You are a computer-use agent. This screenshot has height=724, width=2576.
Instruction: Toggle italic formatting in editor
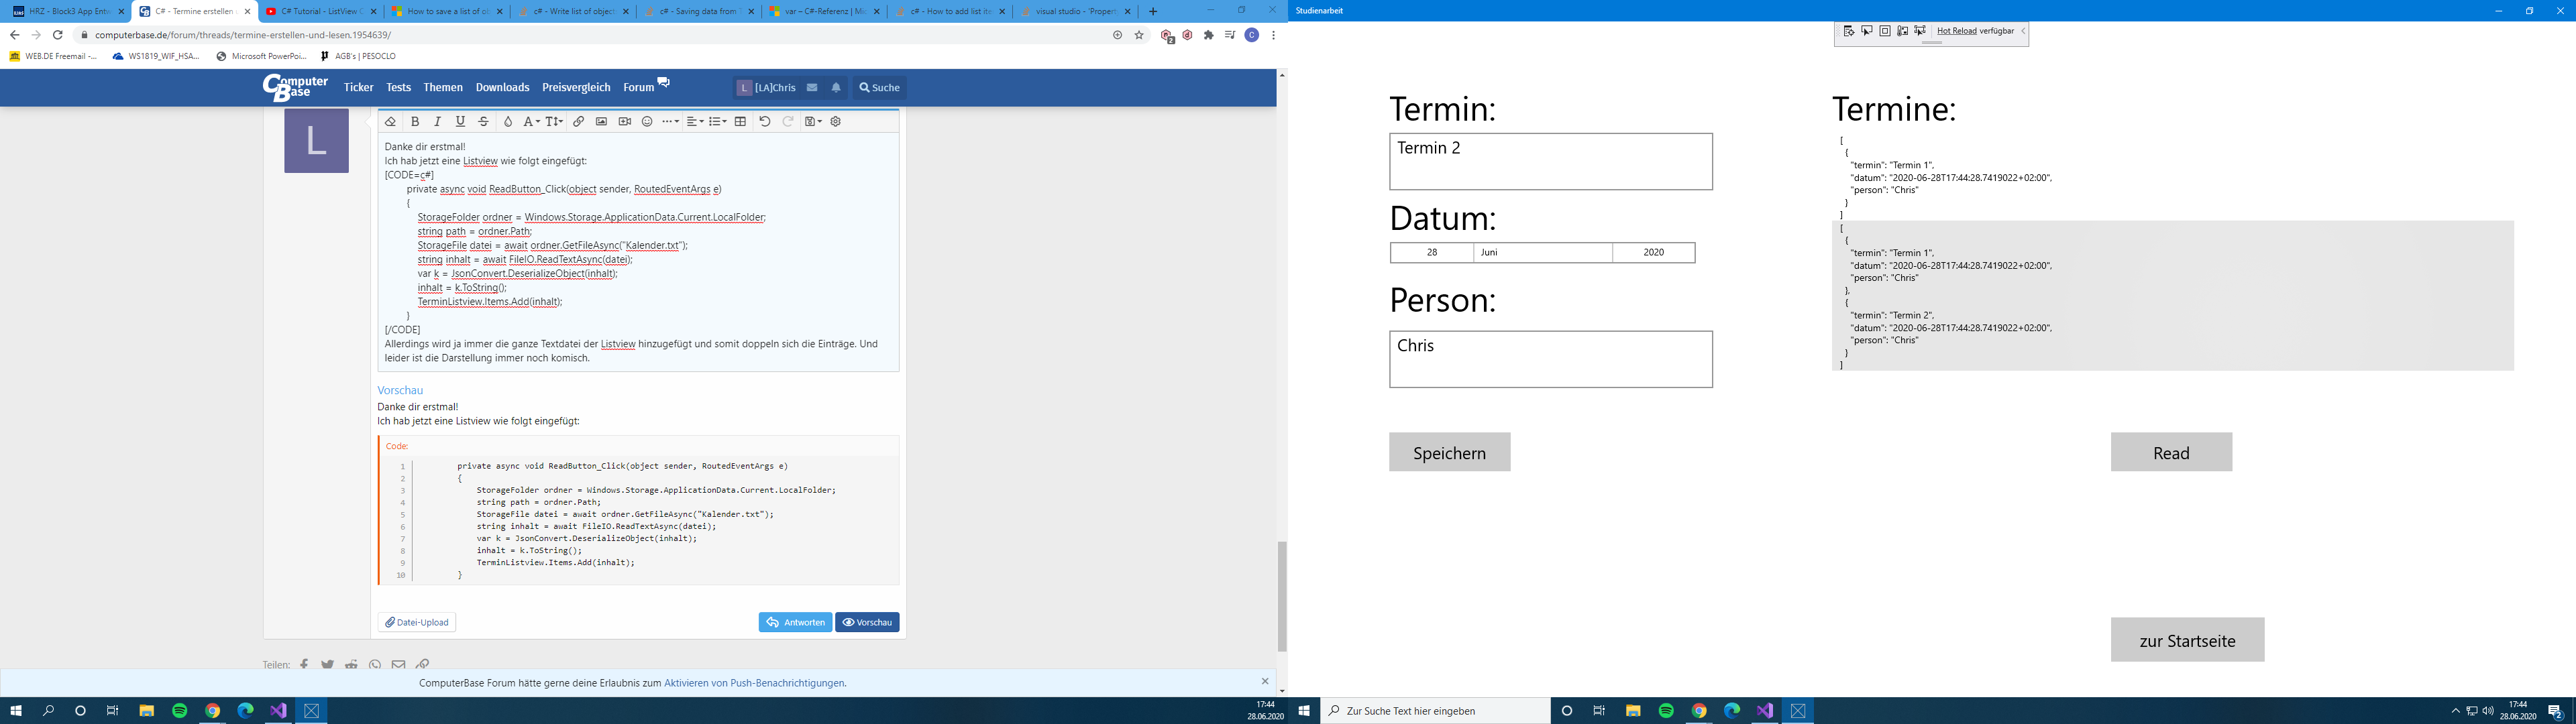[437, 122]
